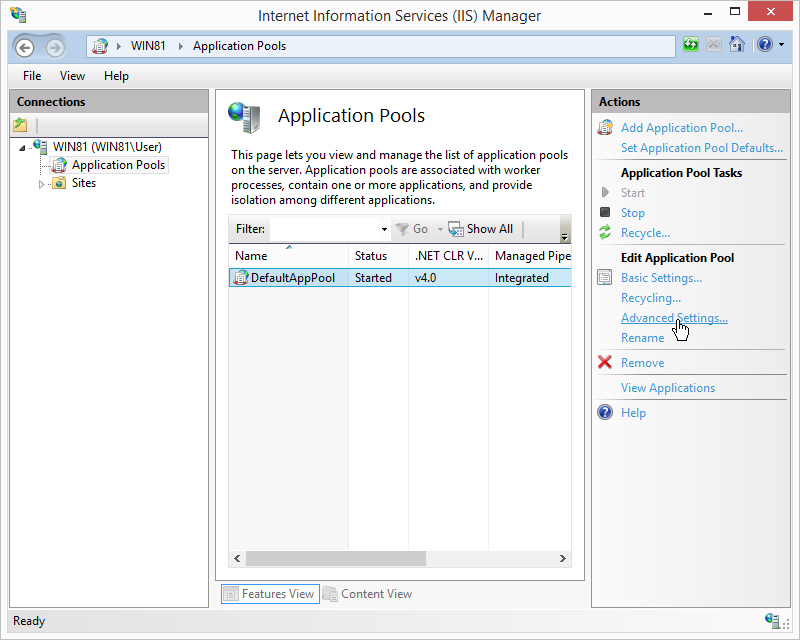Click the Add Application Pool icon
Image resolution: width=800 pixels, height=640 pixels.
[605, 128]
